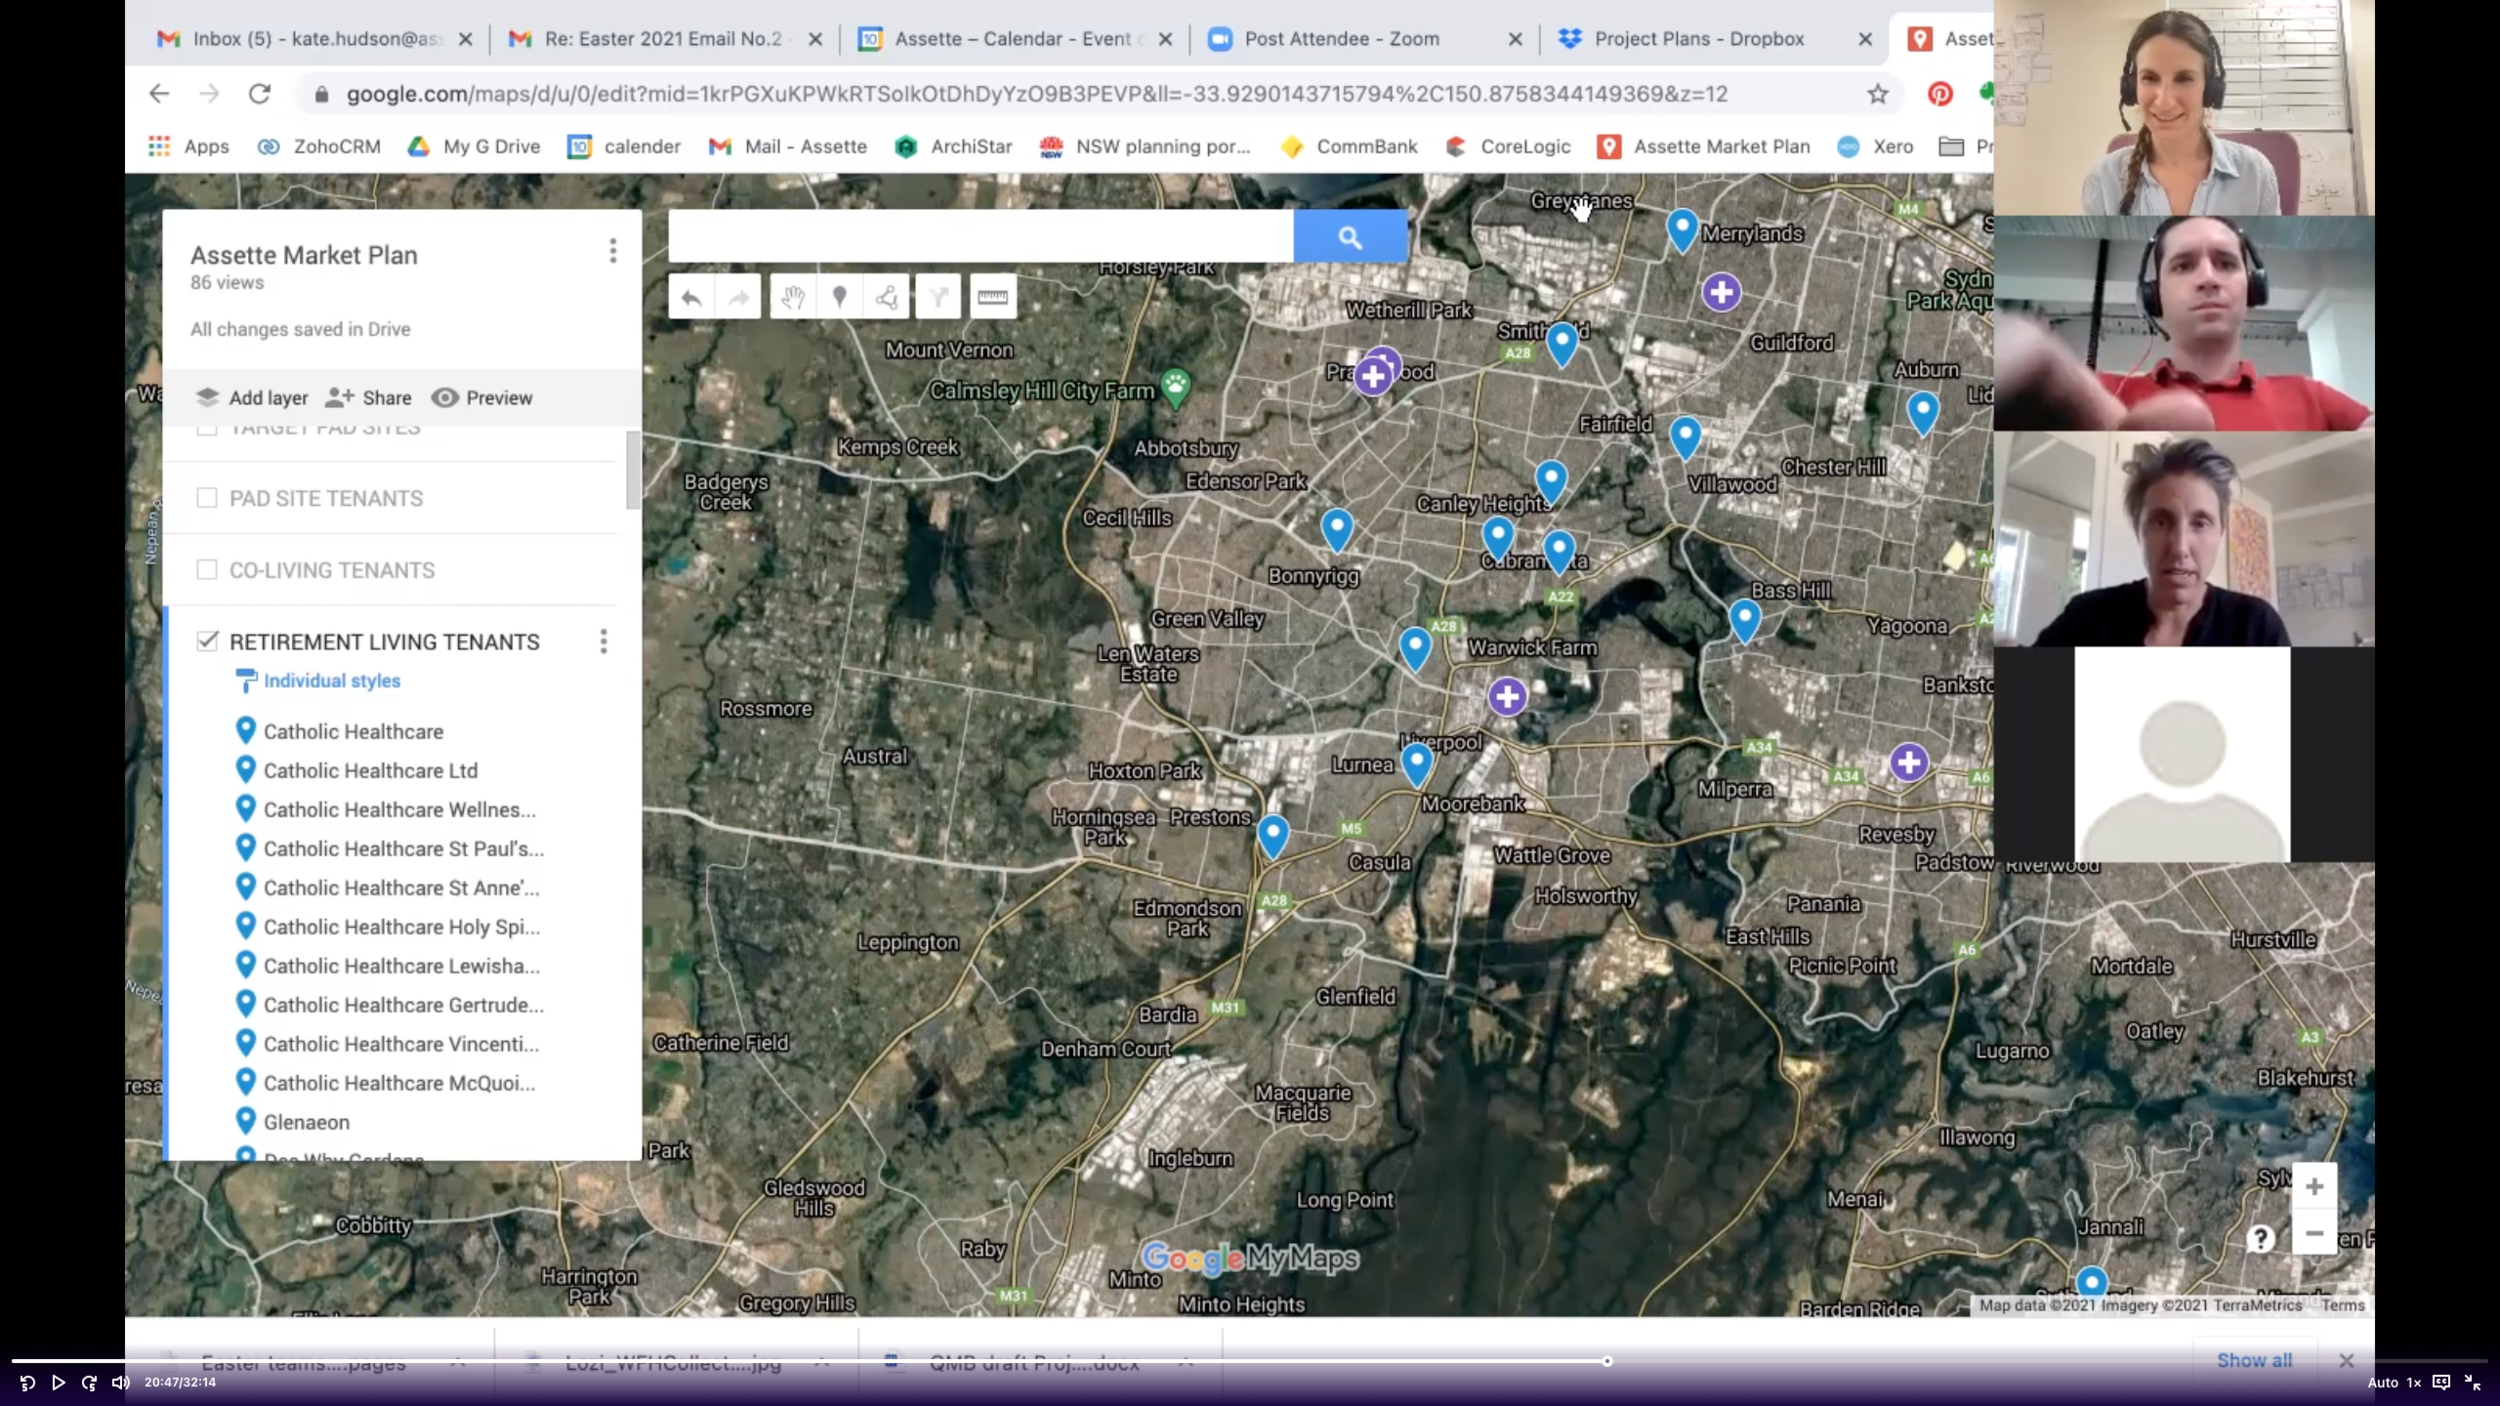
Task: Open NSW planning portal bookmark
Action: [1146, 147]
